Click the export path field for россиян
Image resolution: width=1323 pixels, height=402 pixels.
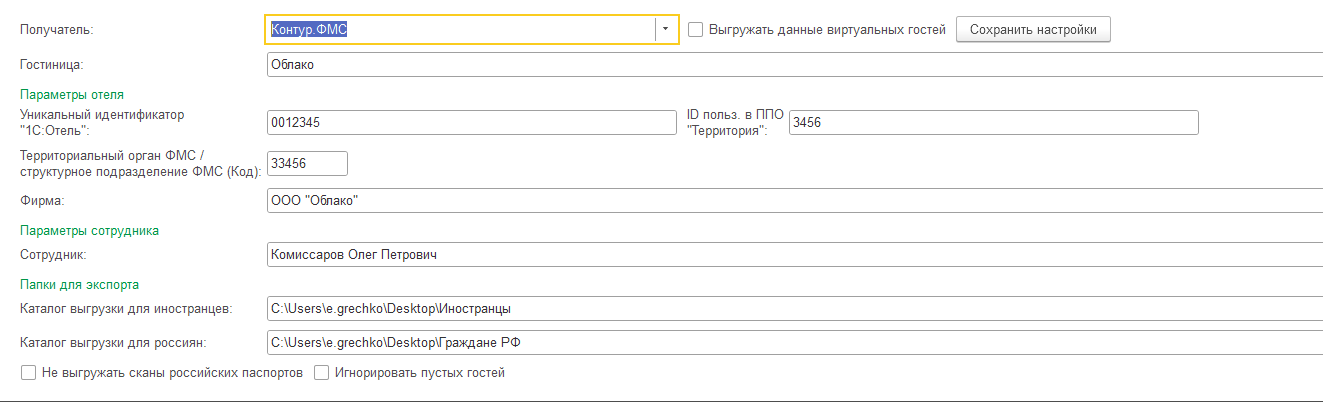790,343
